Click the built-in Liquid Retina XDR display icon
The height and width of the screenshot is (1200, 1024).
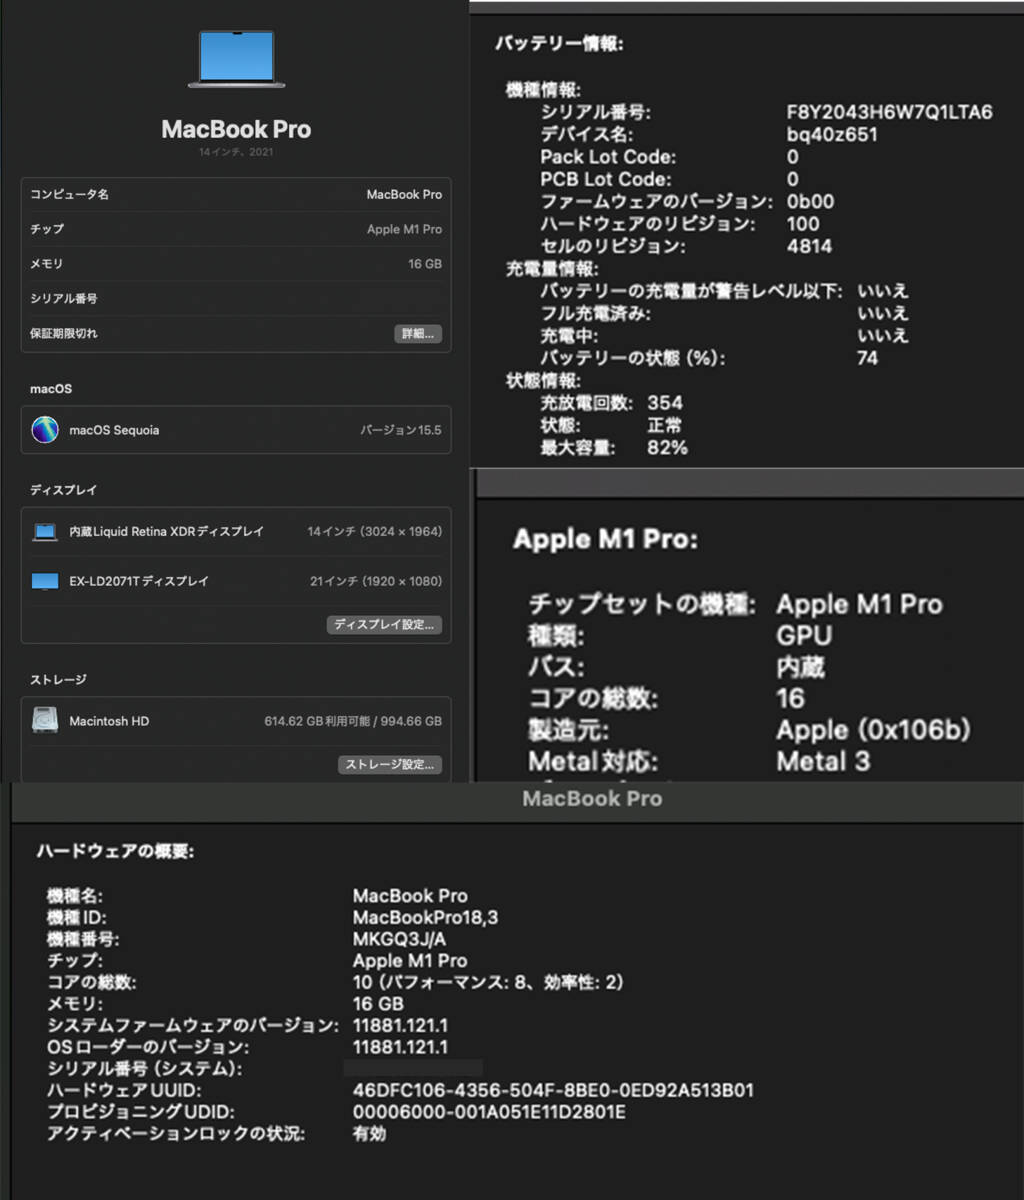click(45, 532)
